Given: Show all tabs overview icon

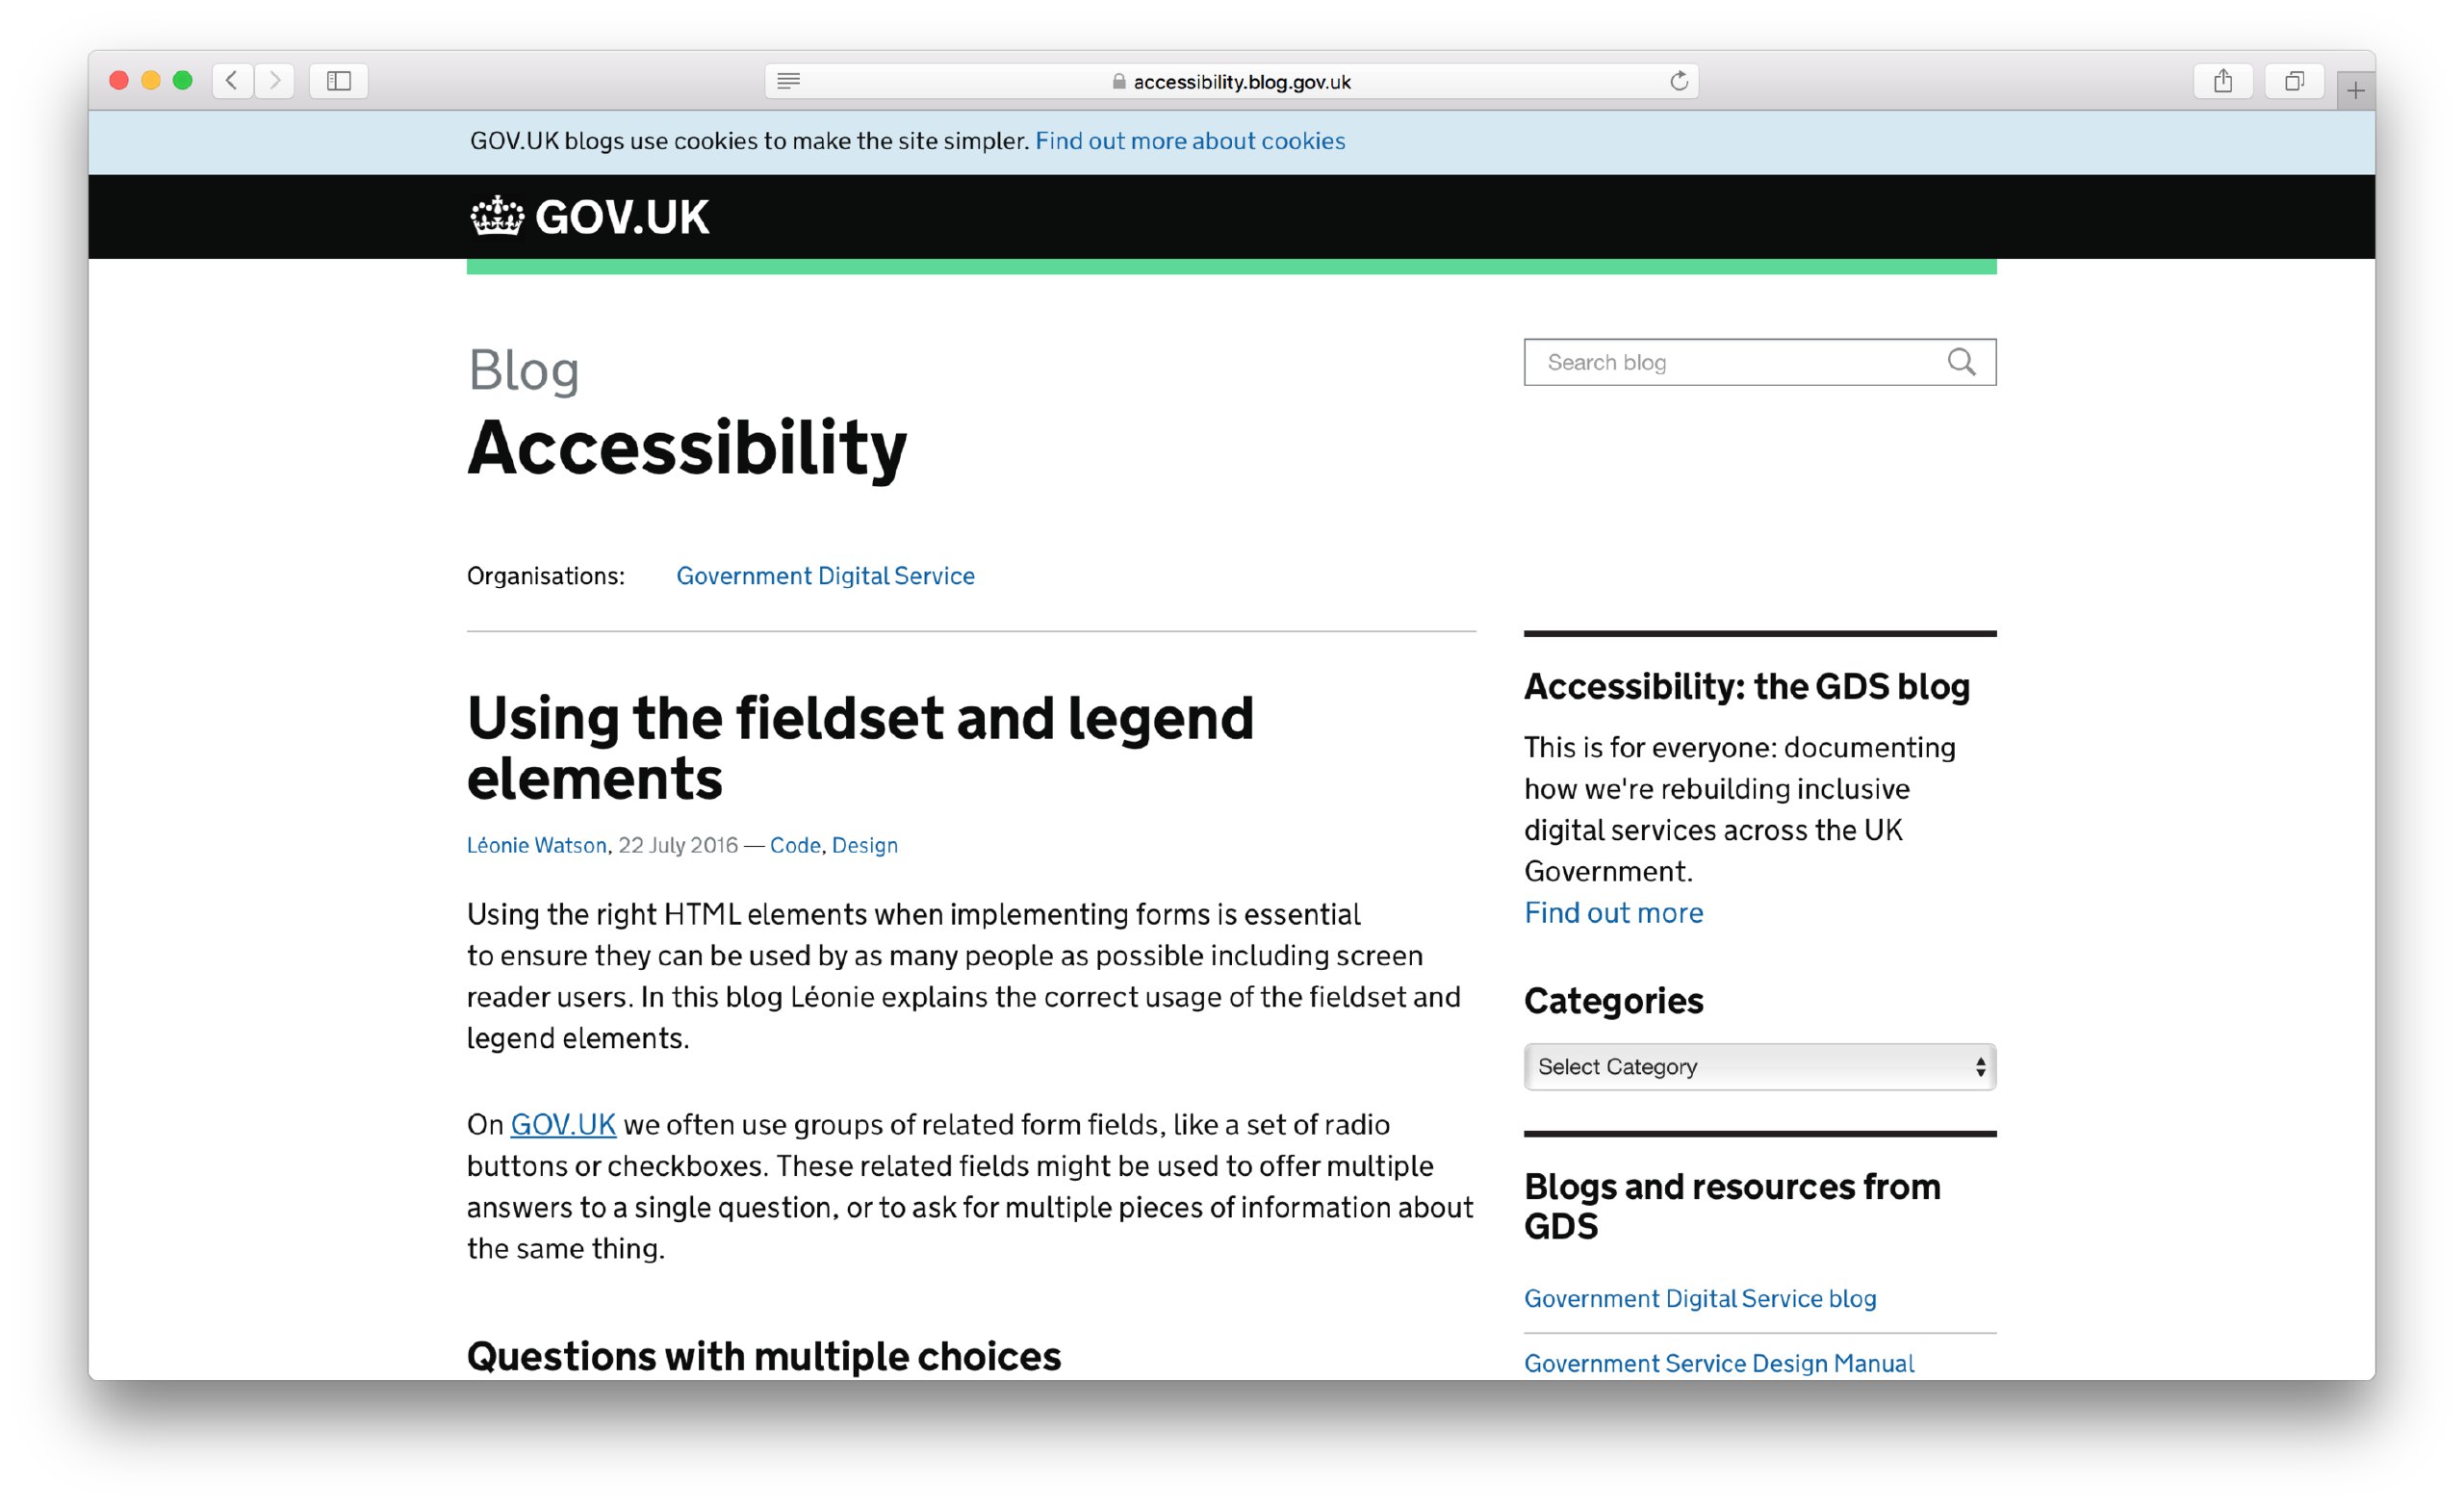Looking at the screenshot, I should (x=2294, y=80).
